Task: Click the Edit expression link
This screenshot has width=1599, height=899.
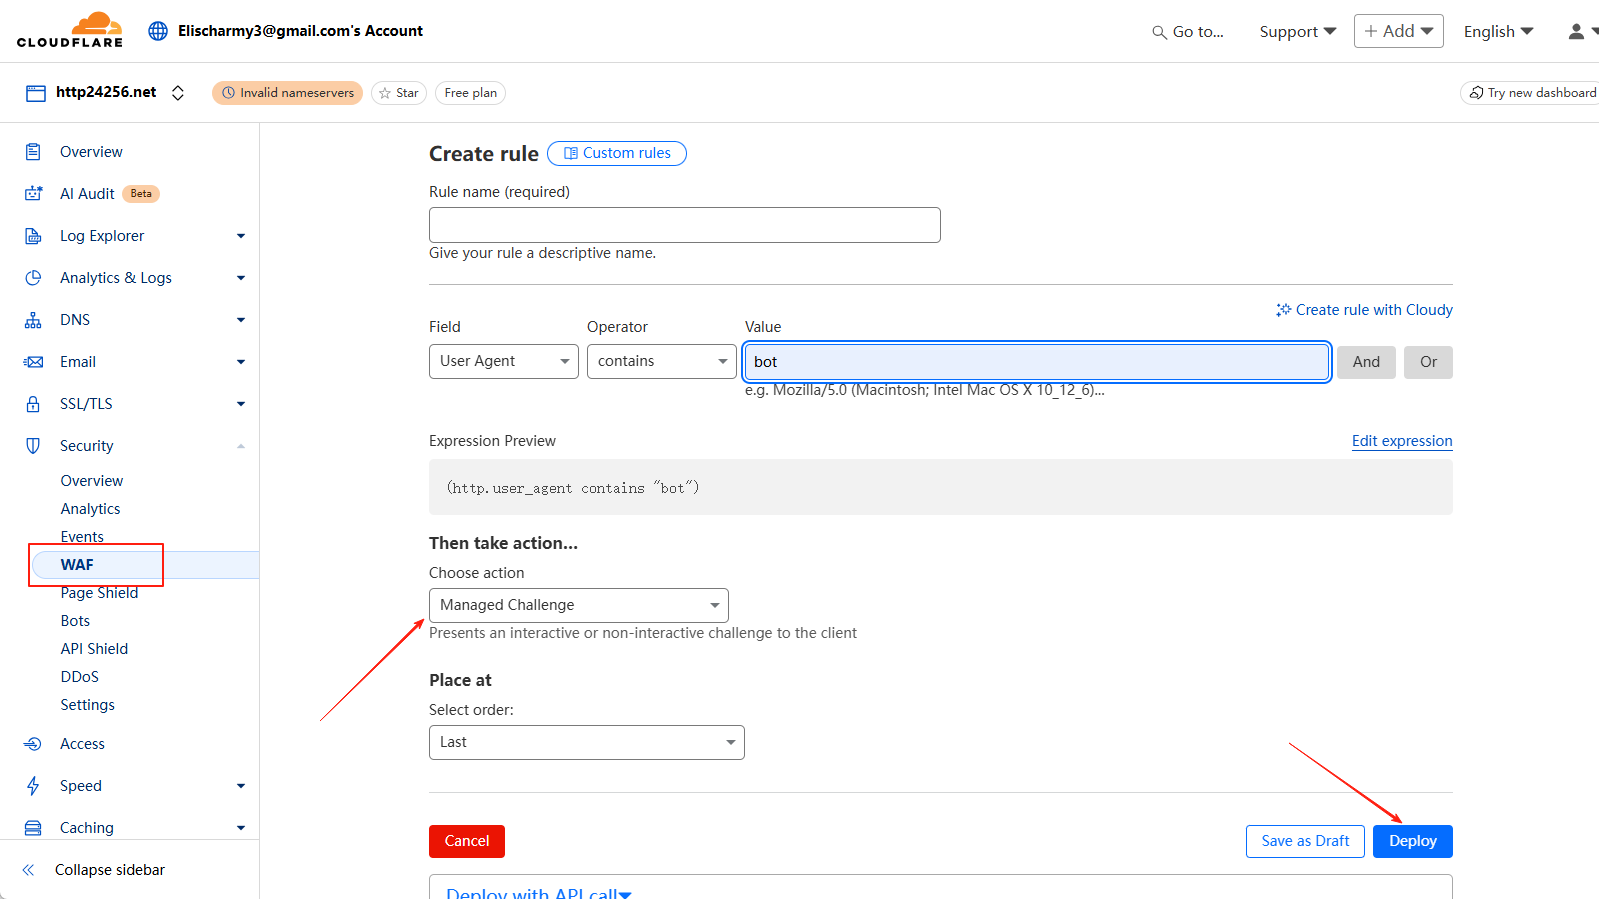Action: tap(1402, 441)
